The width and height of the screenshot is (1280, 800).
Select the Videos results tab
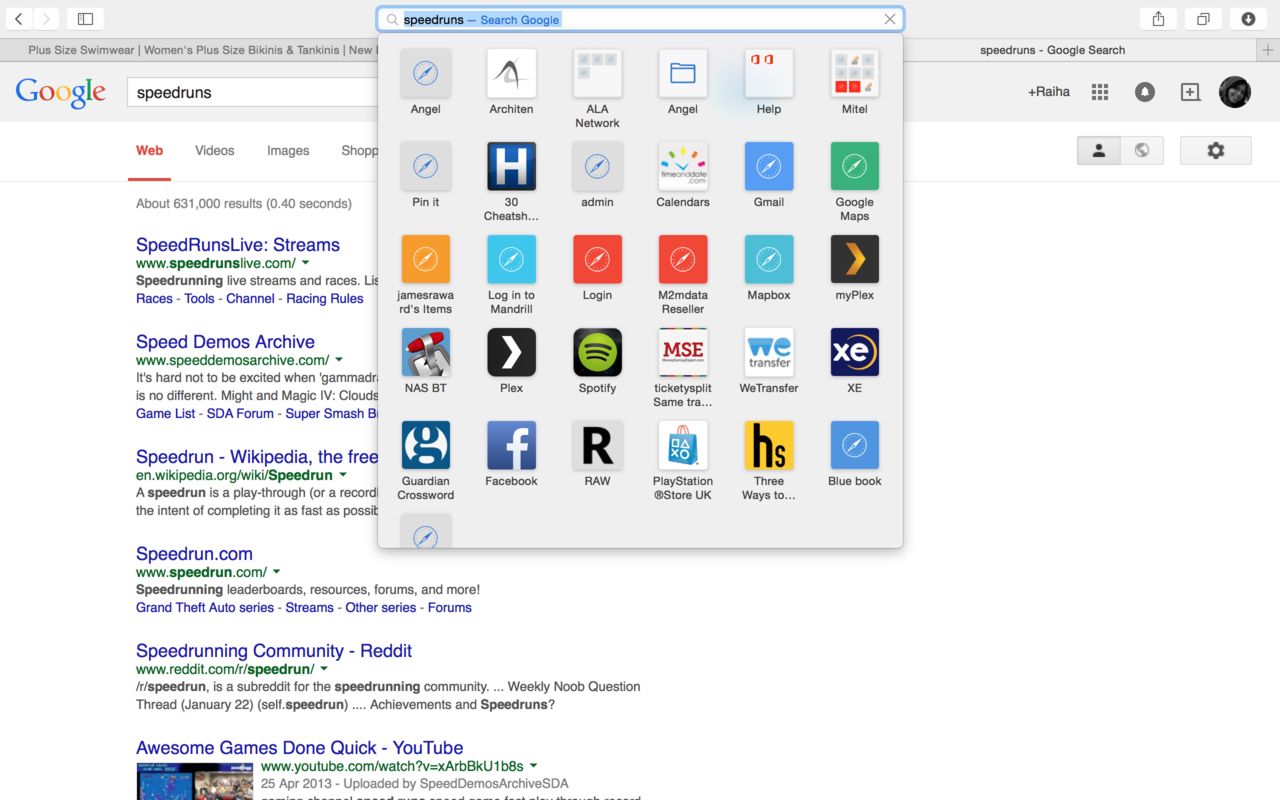point(214,151)
